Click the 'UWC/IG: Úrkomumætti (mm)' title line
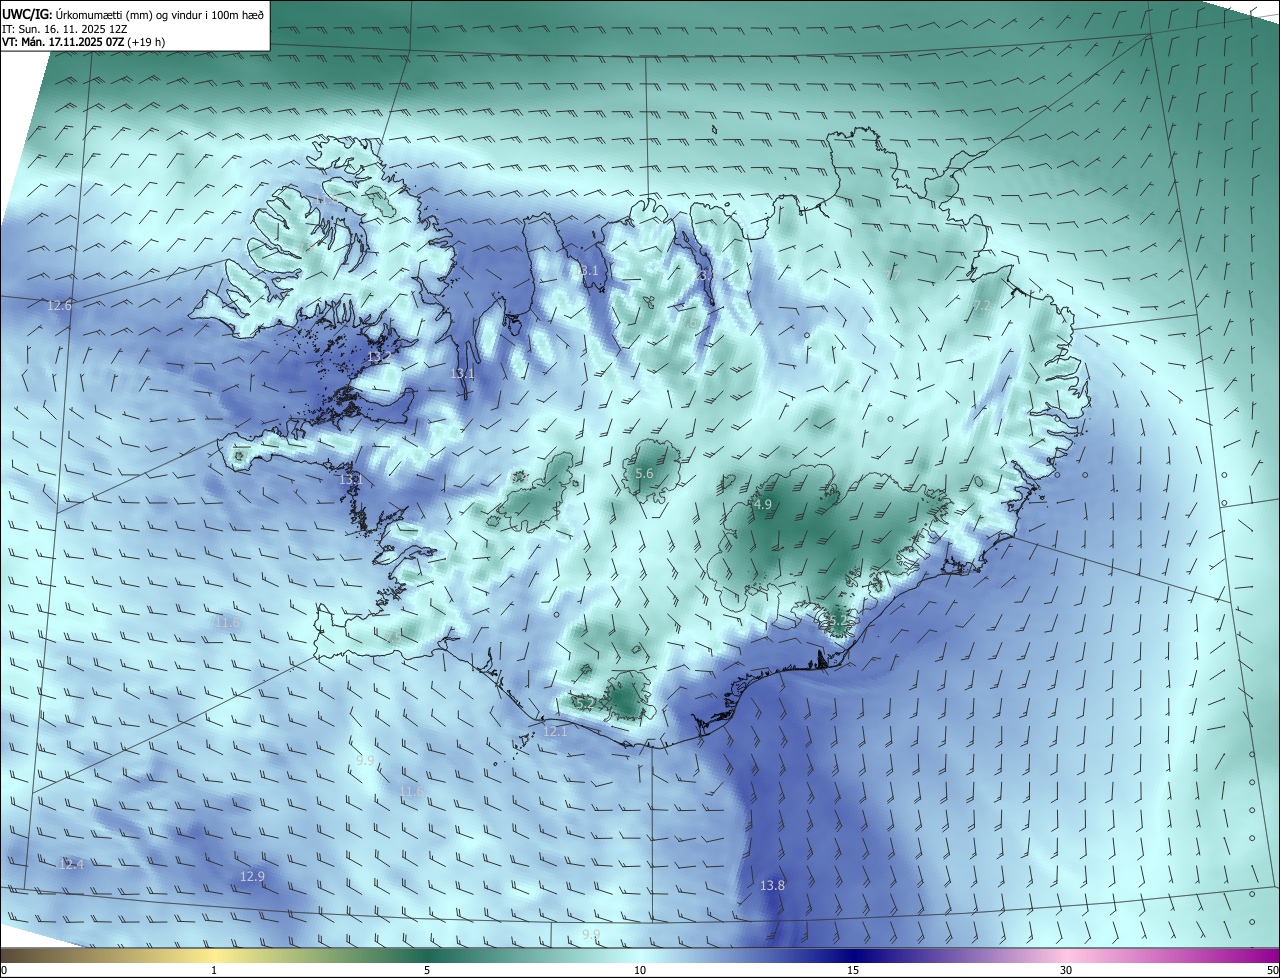Viewport: 1280px width, 978px height. click(x=133, y=15)
